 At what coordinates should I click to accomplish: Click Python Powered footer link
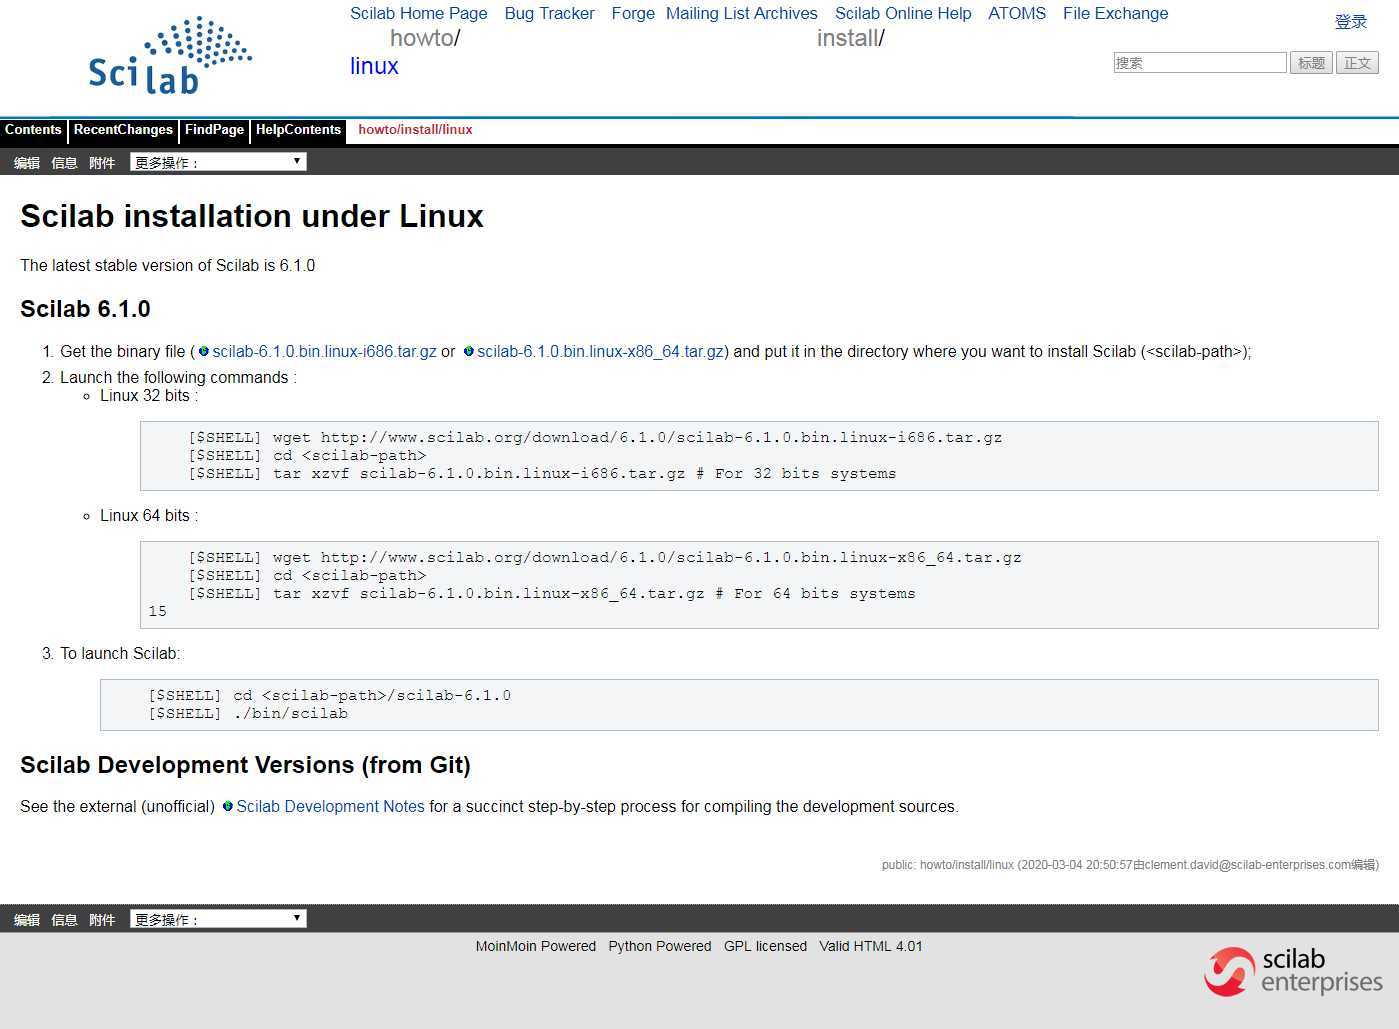[660, 946]
